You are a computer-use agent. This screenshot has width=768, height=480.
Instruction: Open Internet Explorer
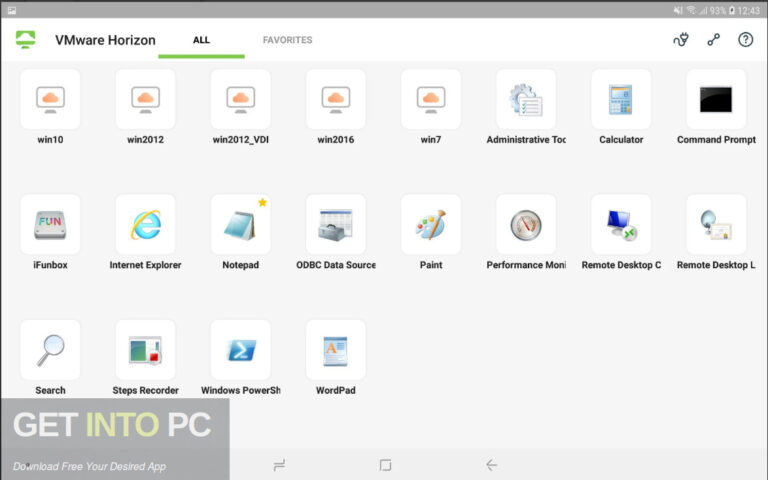(x=145, y=225)
